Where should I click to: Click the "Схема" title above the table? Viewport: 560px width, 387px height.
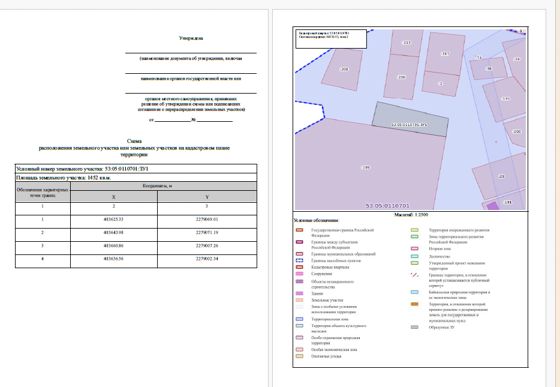click(x=134, y=141)
